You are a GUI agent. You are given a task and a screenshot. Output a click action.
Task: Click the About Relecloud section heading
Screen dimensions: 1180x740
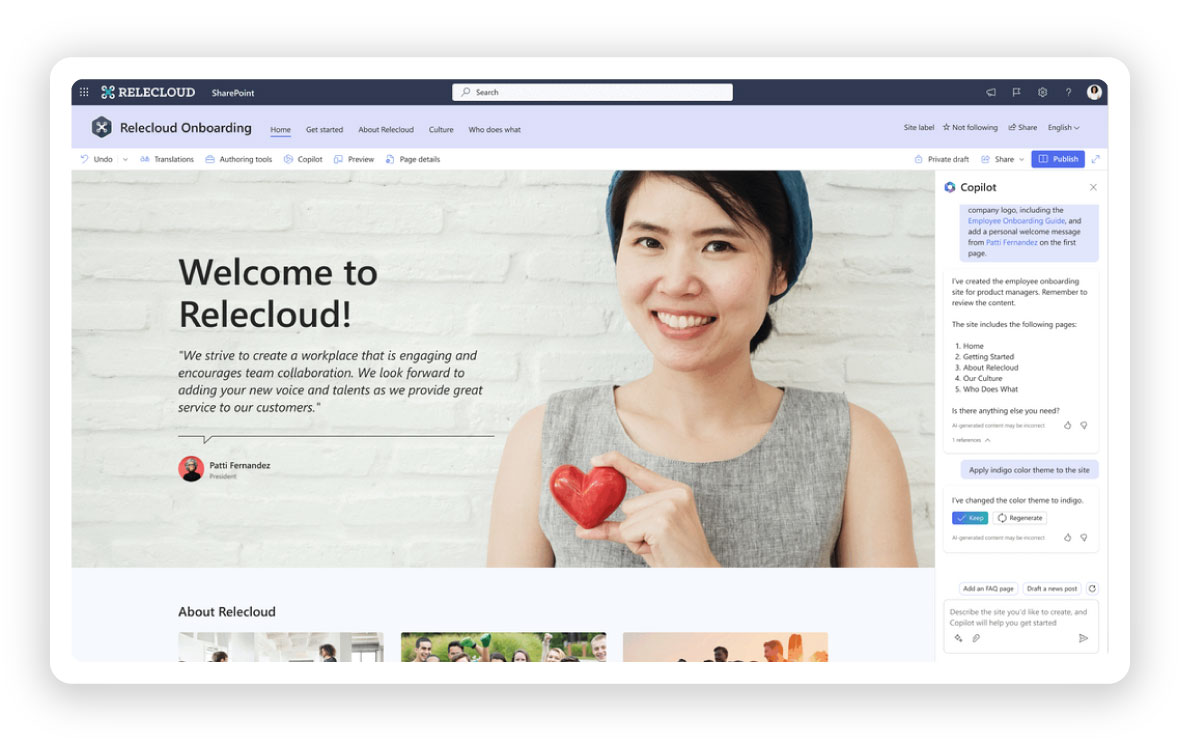click(227, 611)
